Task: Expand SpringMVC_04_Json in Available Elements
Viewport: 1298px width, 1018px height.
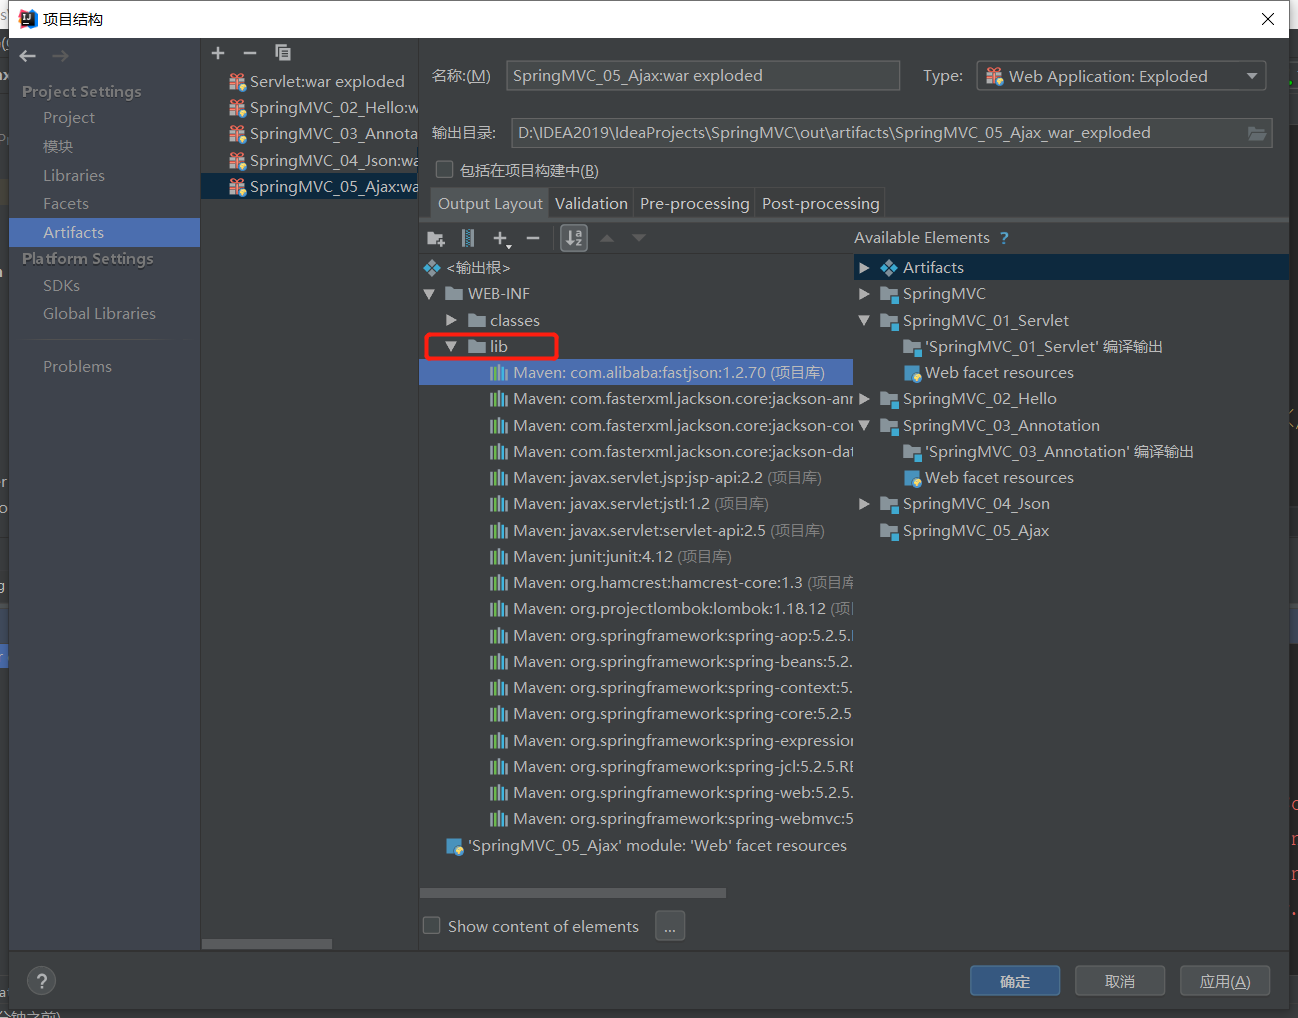Action: coord(864,504)
